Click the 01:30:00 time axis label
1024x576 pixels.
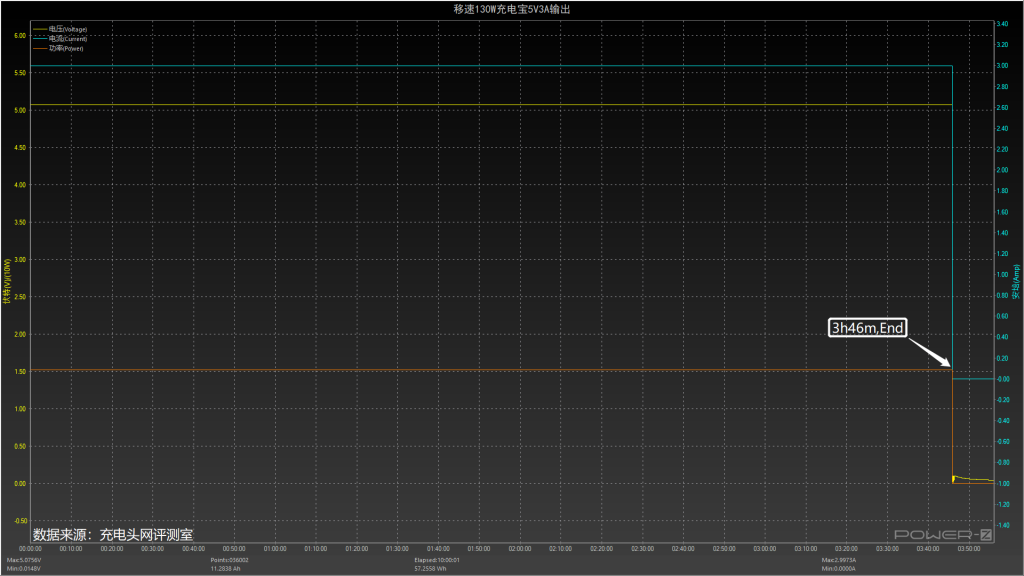click(397, 549)
